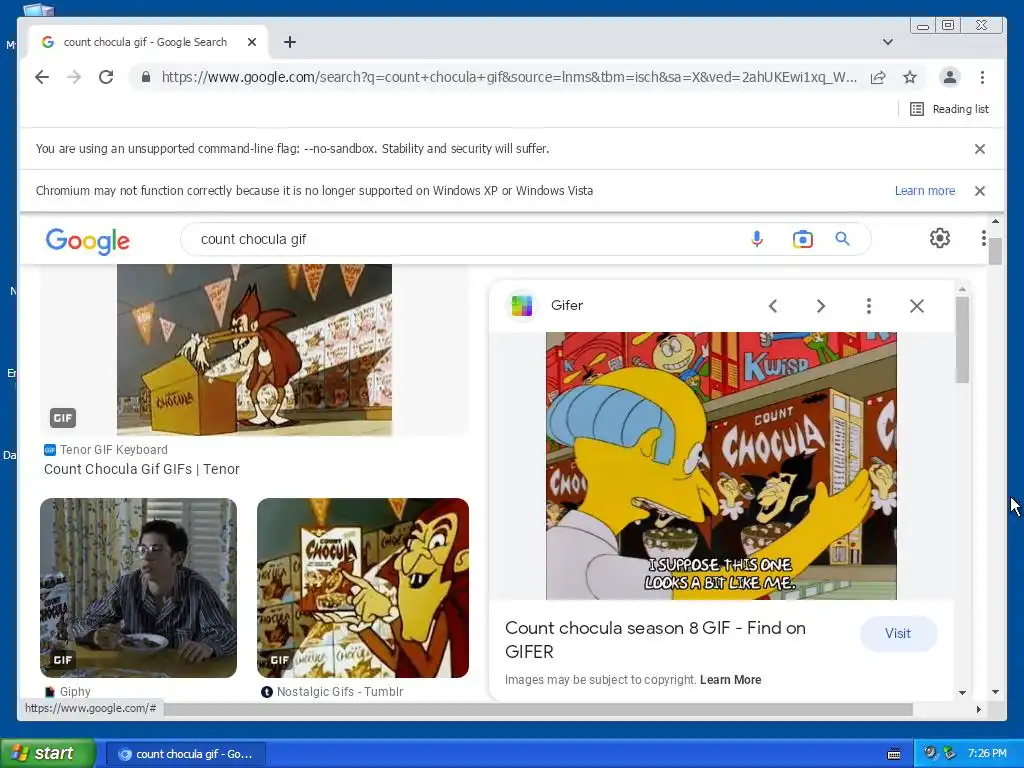Click the preview panel scroll-down arrow

pos(962,692)
